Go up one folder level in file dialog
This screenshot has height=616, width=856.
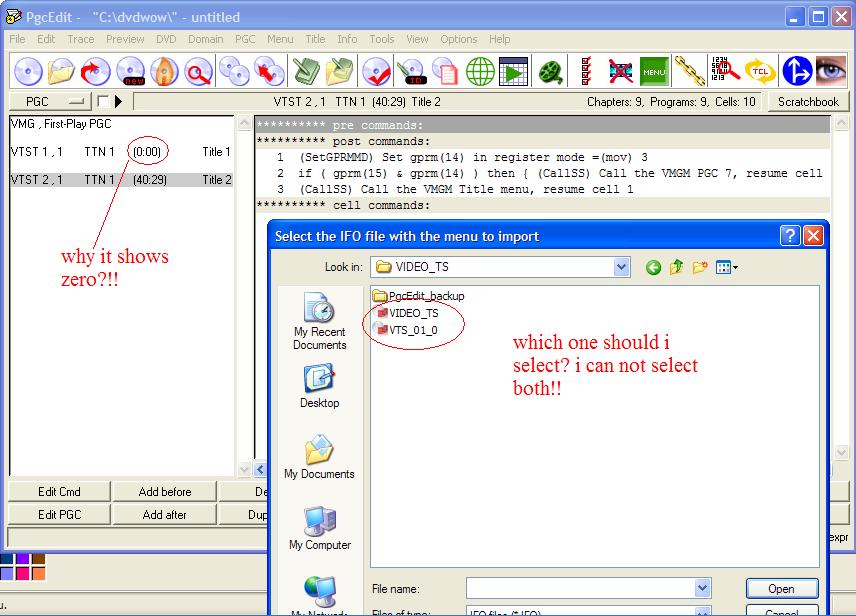pyautogui.click(x=676, y=267)
